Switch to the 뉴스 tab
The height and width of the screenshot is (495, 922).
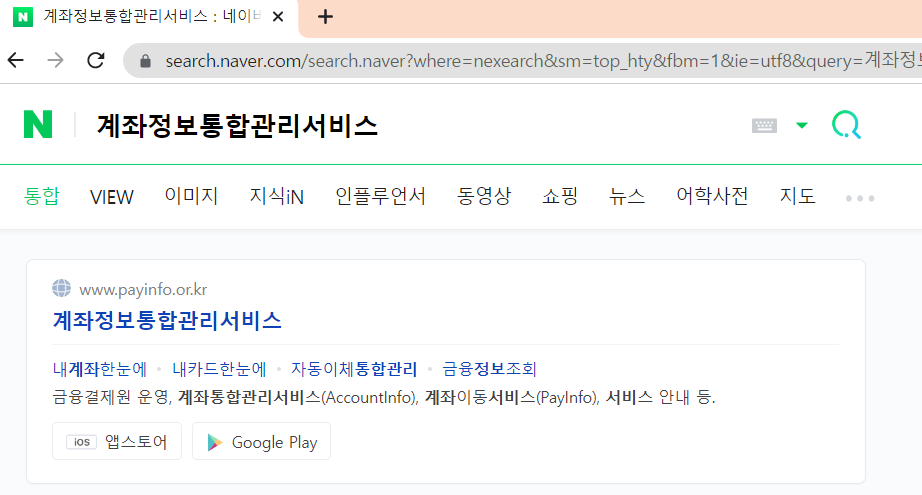coord(627,196)
